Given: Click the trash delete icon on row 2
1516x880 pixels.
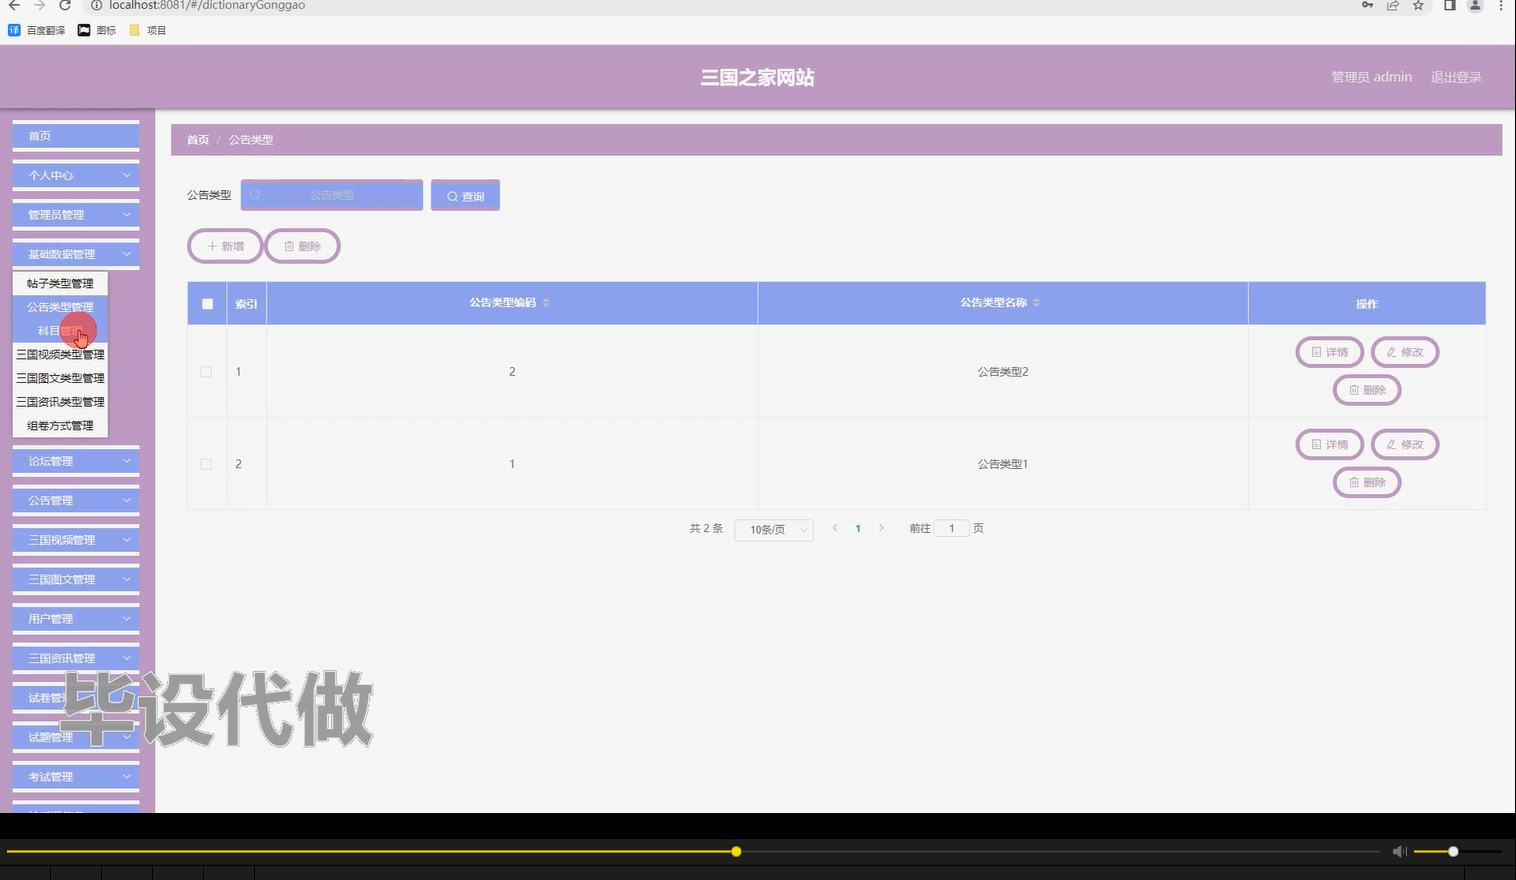Looking at the screenshot, I should pos(1354,482).
